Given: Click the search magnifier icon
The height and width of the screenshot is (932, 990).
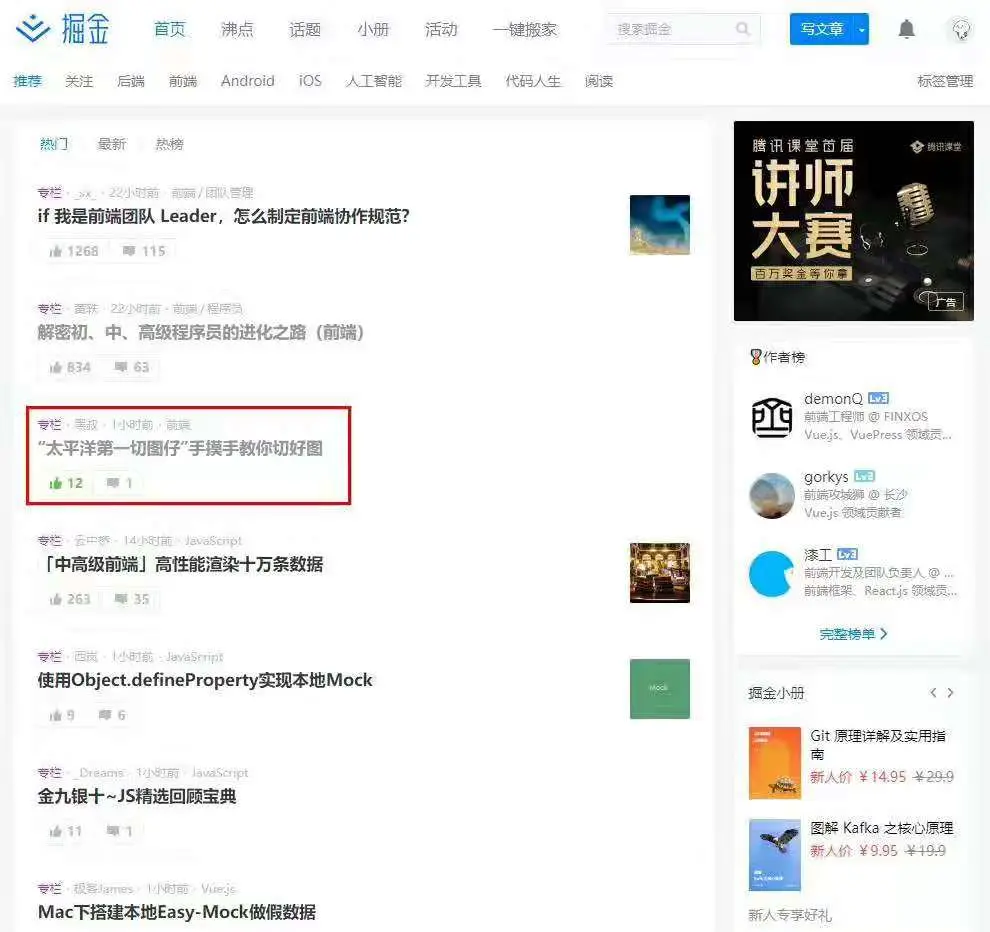Looking at the screenshot, I should (x=742, y=29).
